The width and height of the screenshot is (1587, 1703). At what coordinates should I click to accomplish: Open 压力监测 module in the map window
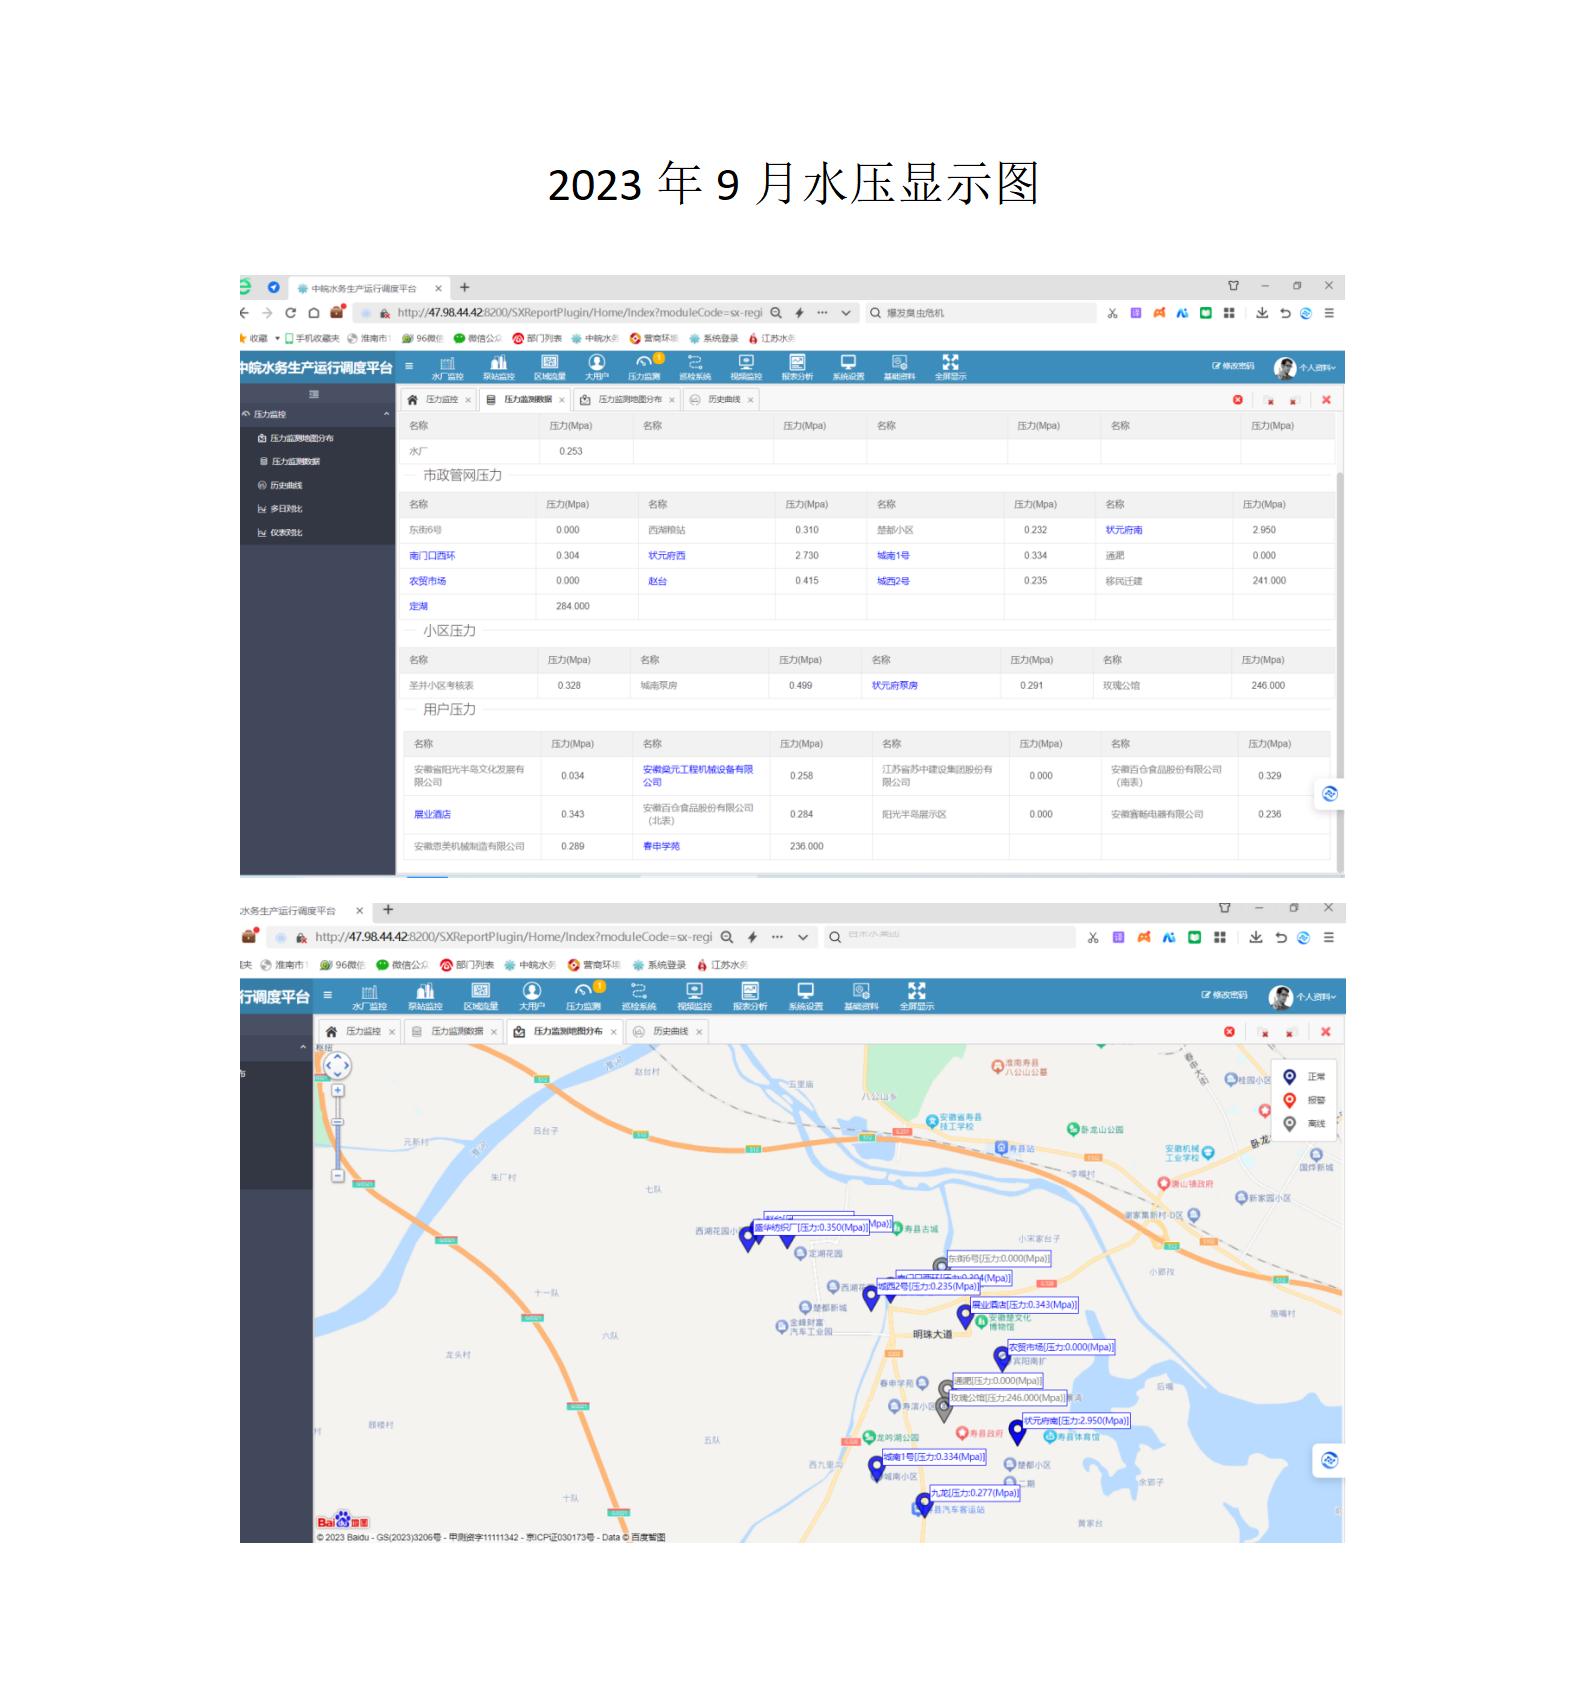[584, 996]
